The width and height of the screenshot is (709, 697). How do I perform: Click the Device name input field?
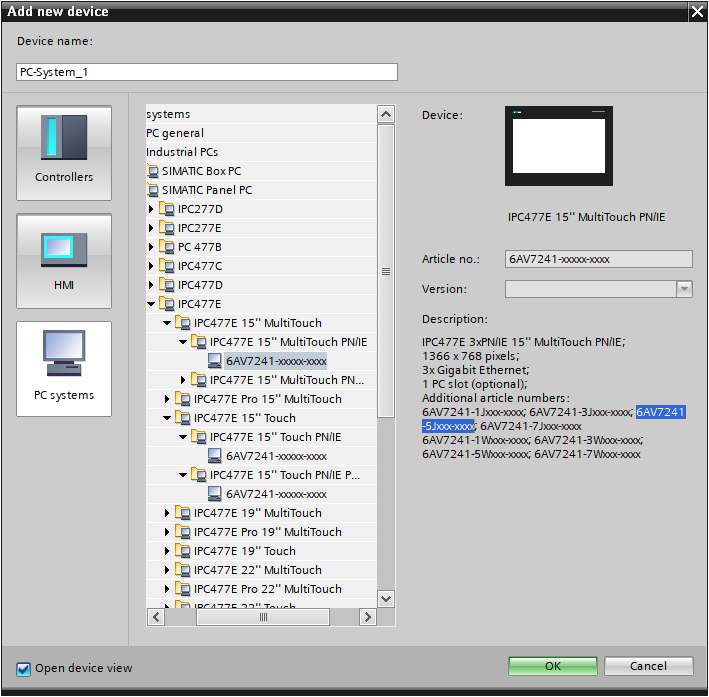click(x=207, y=72)
